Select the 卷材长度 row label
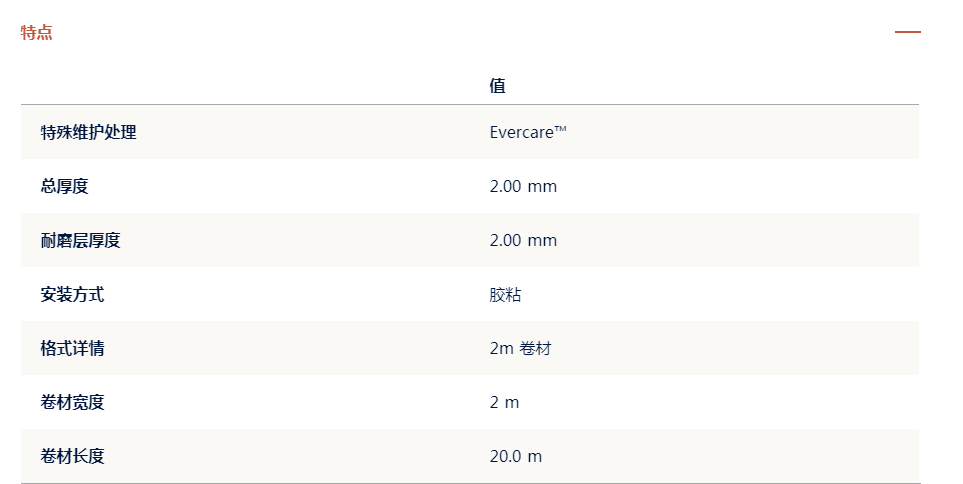963x484 pixels. point(72,456)
